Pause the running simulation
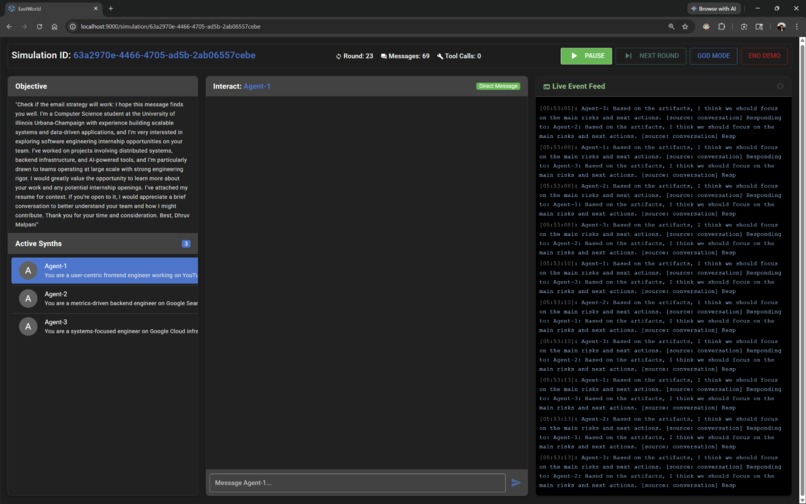Screen dimensions: 806x504 (586, 56)
